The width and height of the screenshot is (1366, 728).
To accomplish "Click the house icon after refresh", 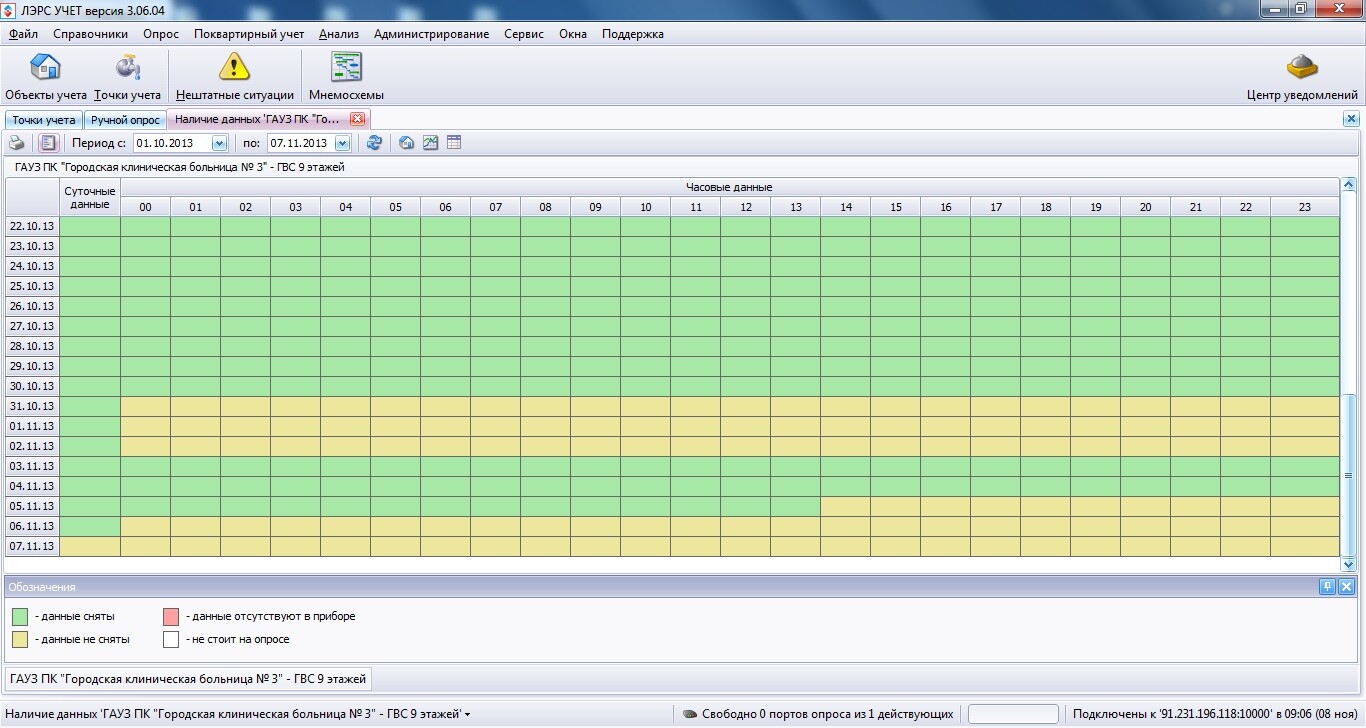I will click(x=406, y=143).
